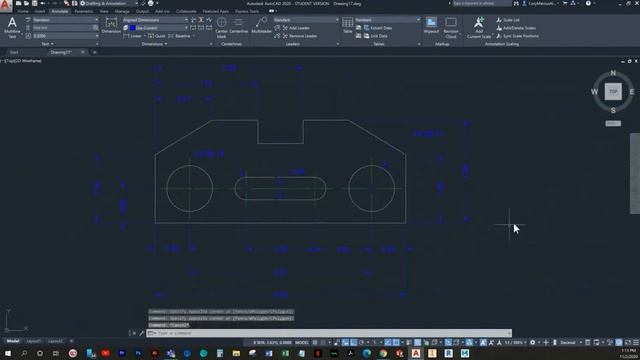Open the Help question mark icon

[588, 3]
